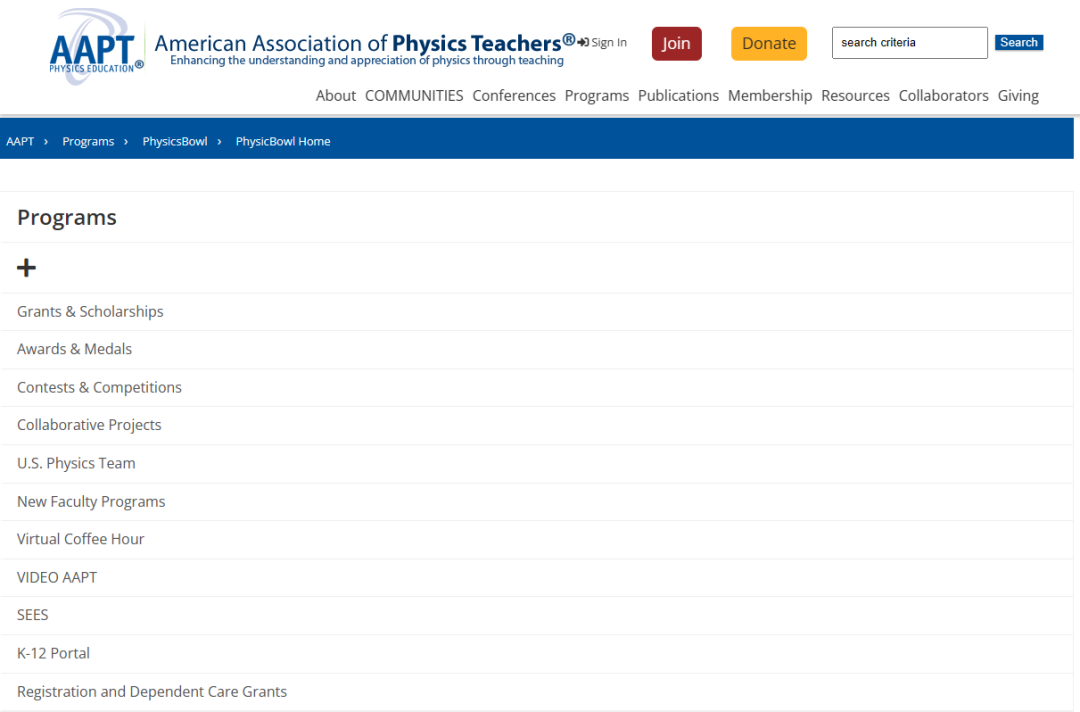Screen dimensions: 1080x712
Task: Click the AAPT breadcrumb link
Action: tap(20, 141)
